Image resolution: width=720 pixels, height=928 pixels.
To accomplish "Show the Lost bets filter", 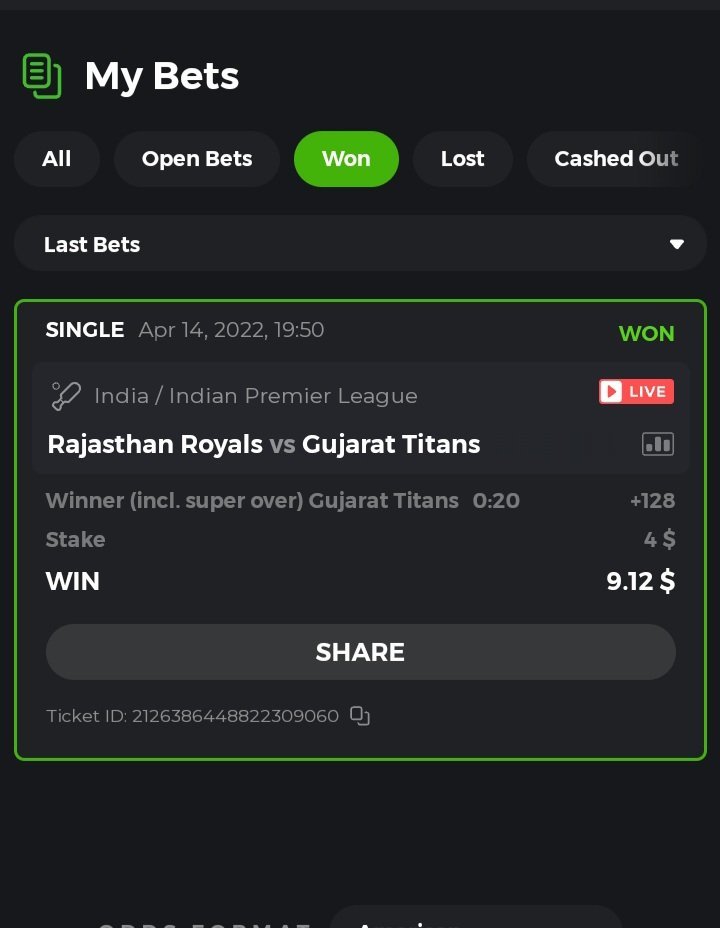I will [x=463, y=159].
